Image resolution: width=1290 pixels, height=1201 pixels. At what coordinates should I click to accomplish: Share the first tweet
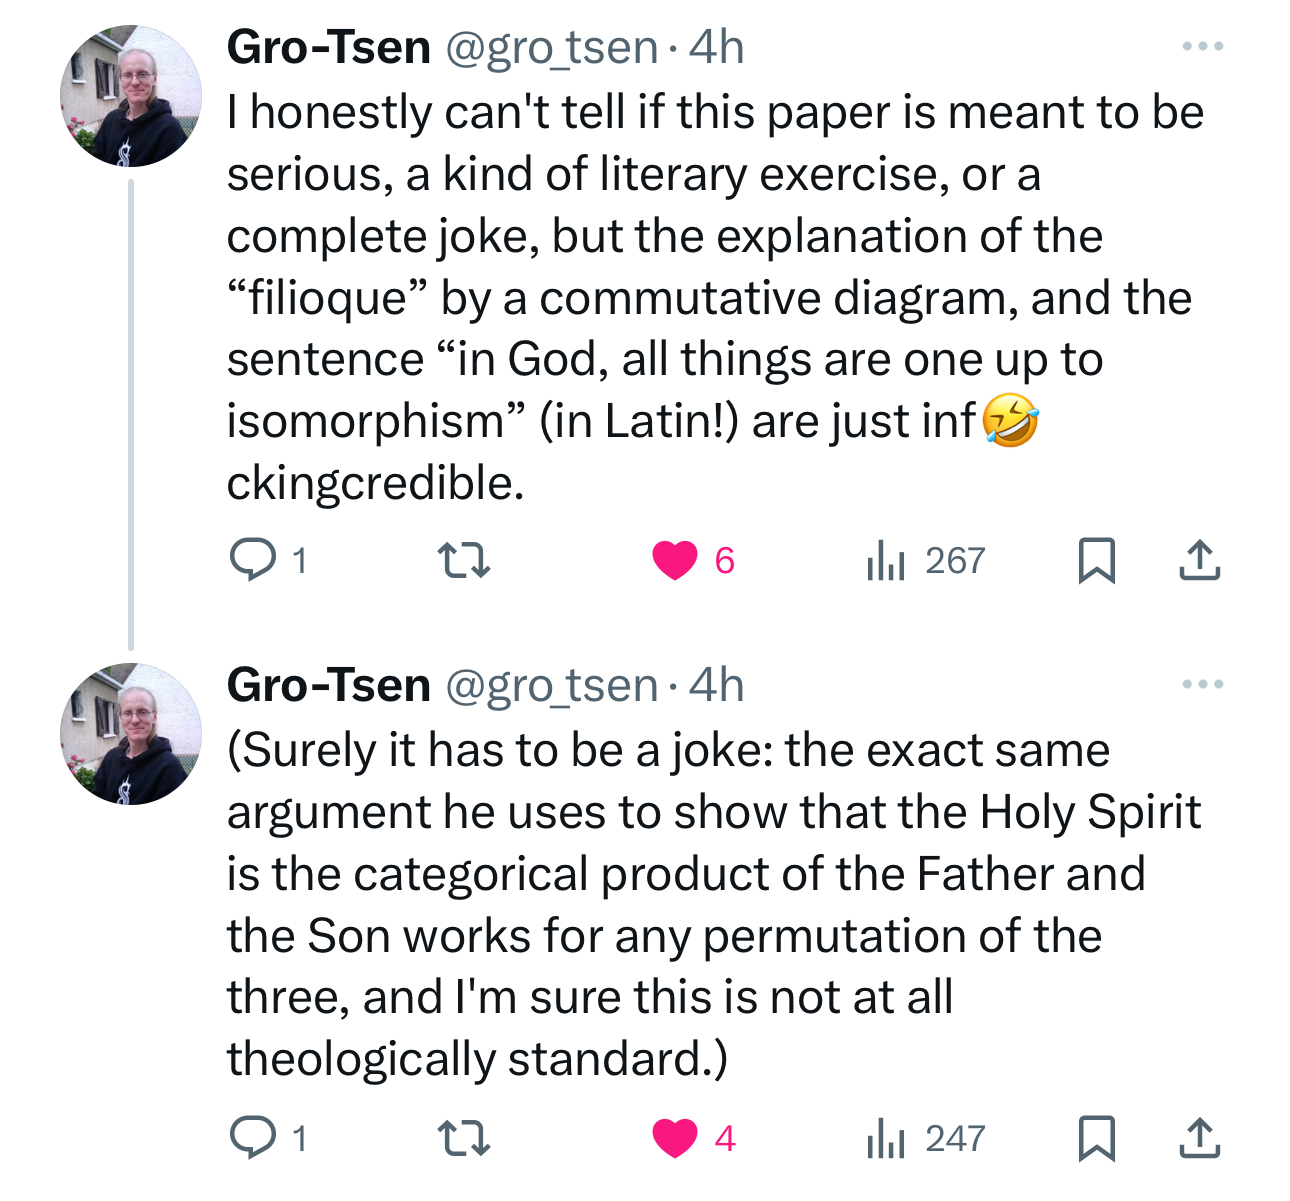click(x=1199, y=560)
